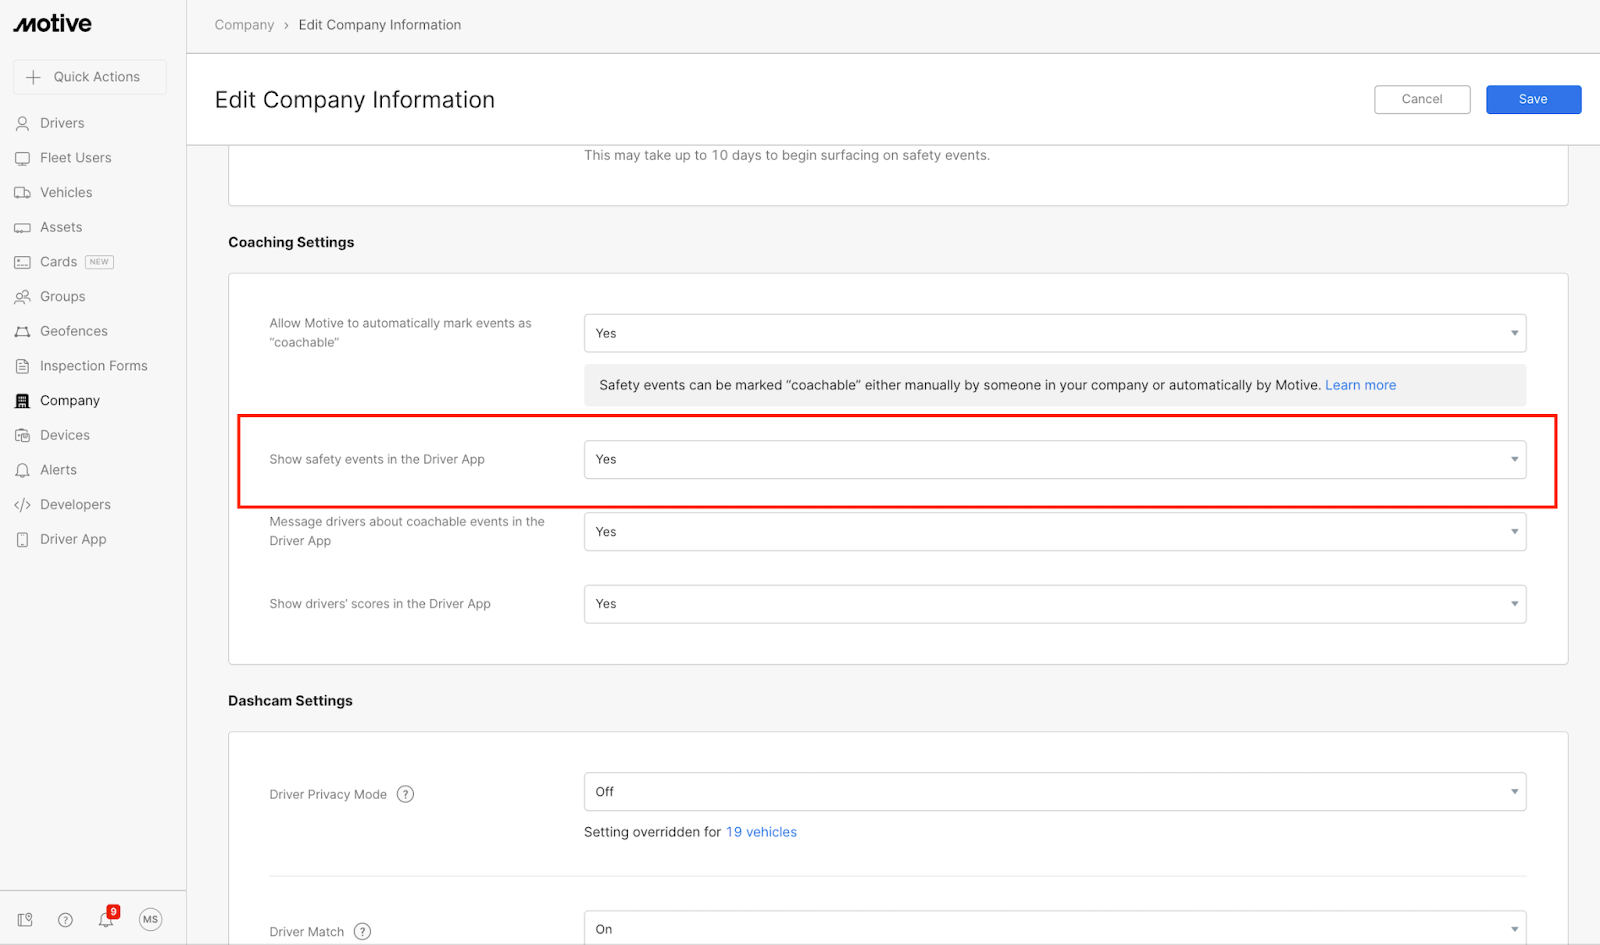Go to Assets in sidebar

coord(61,227)
